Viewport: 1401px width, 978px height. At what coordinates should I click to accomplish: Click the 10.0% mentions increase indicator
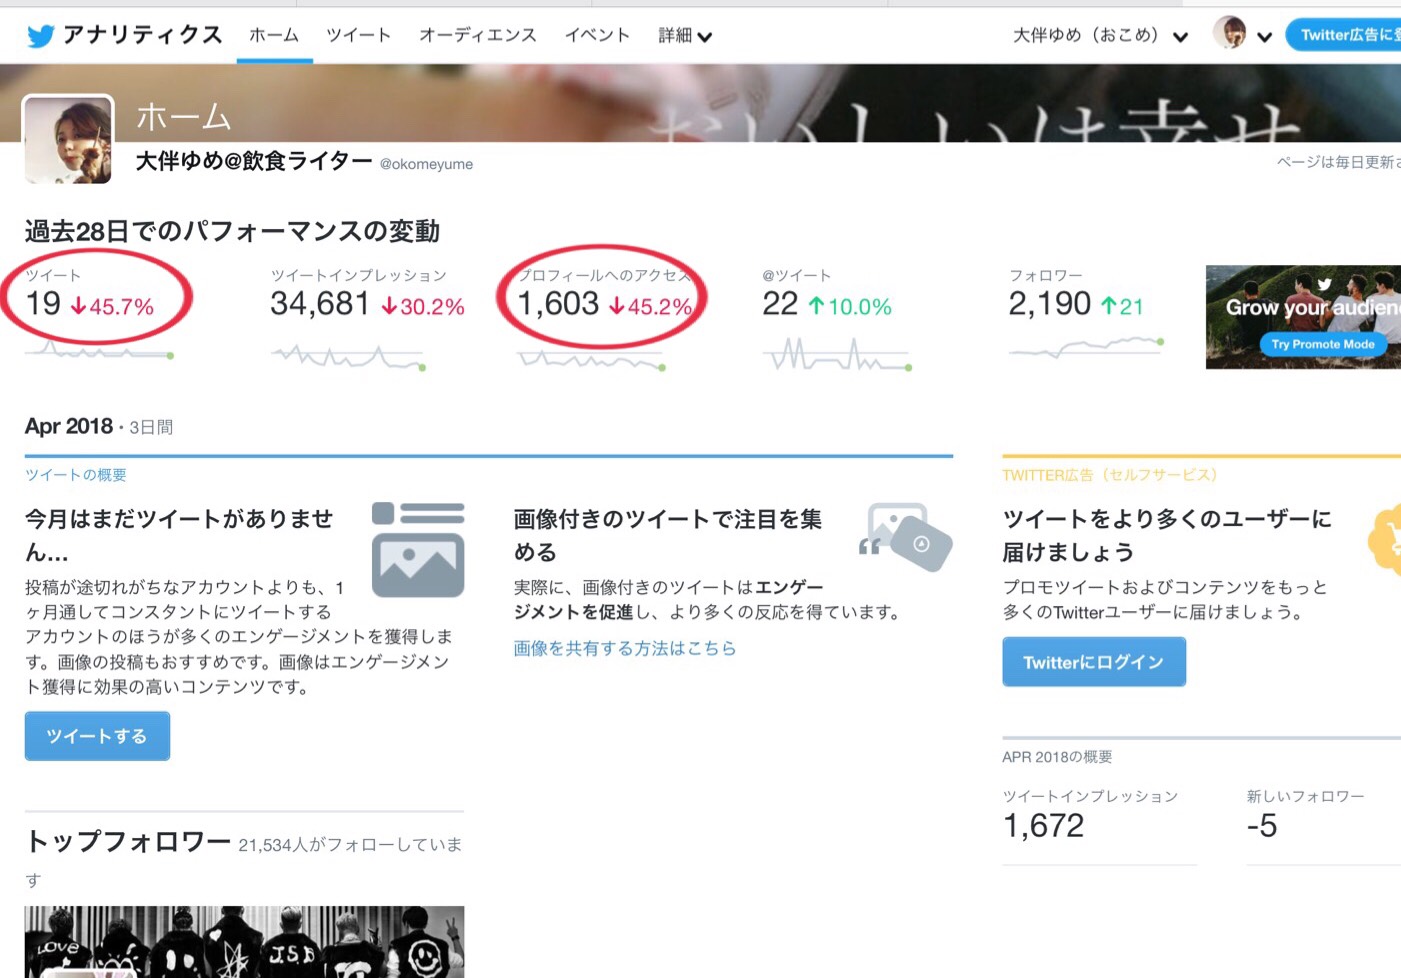(850, 306)
